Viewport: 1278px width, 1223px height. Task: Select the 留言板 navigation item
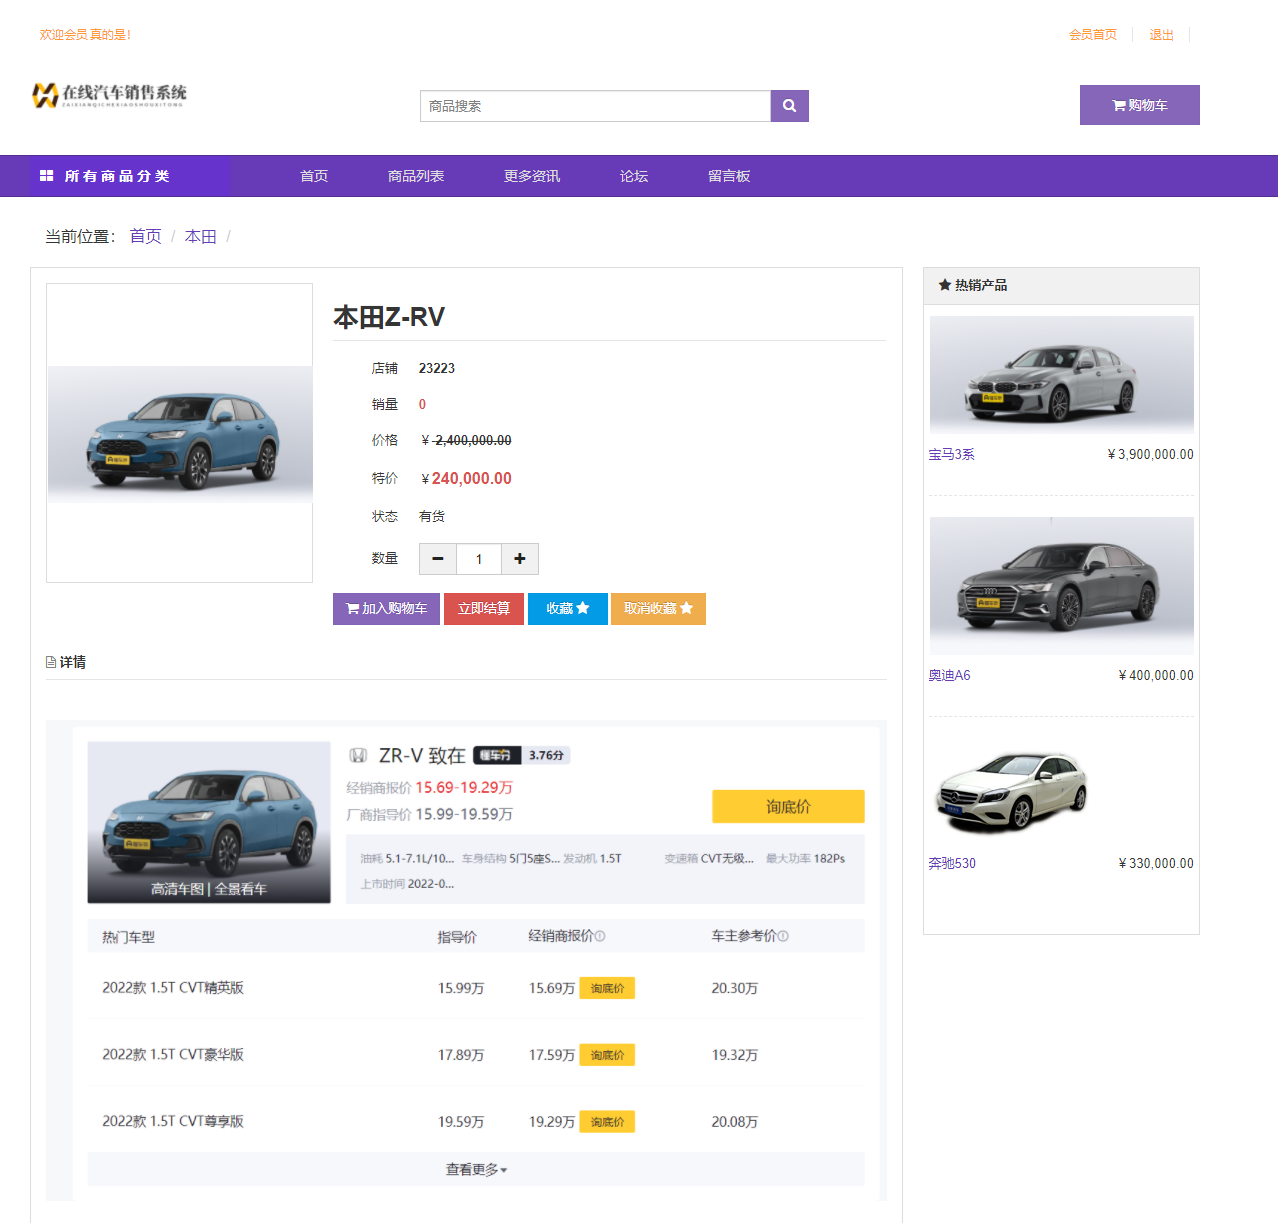[729, 176]
